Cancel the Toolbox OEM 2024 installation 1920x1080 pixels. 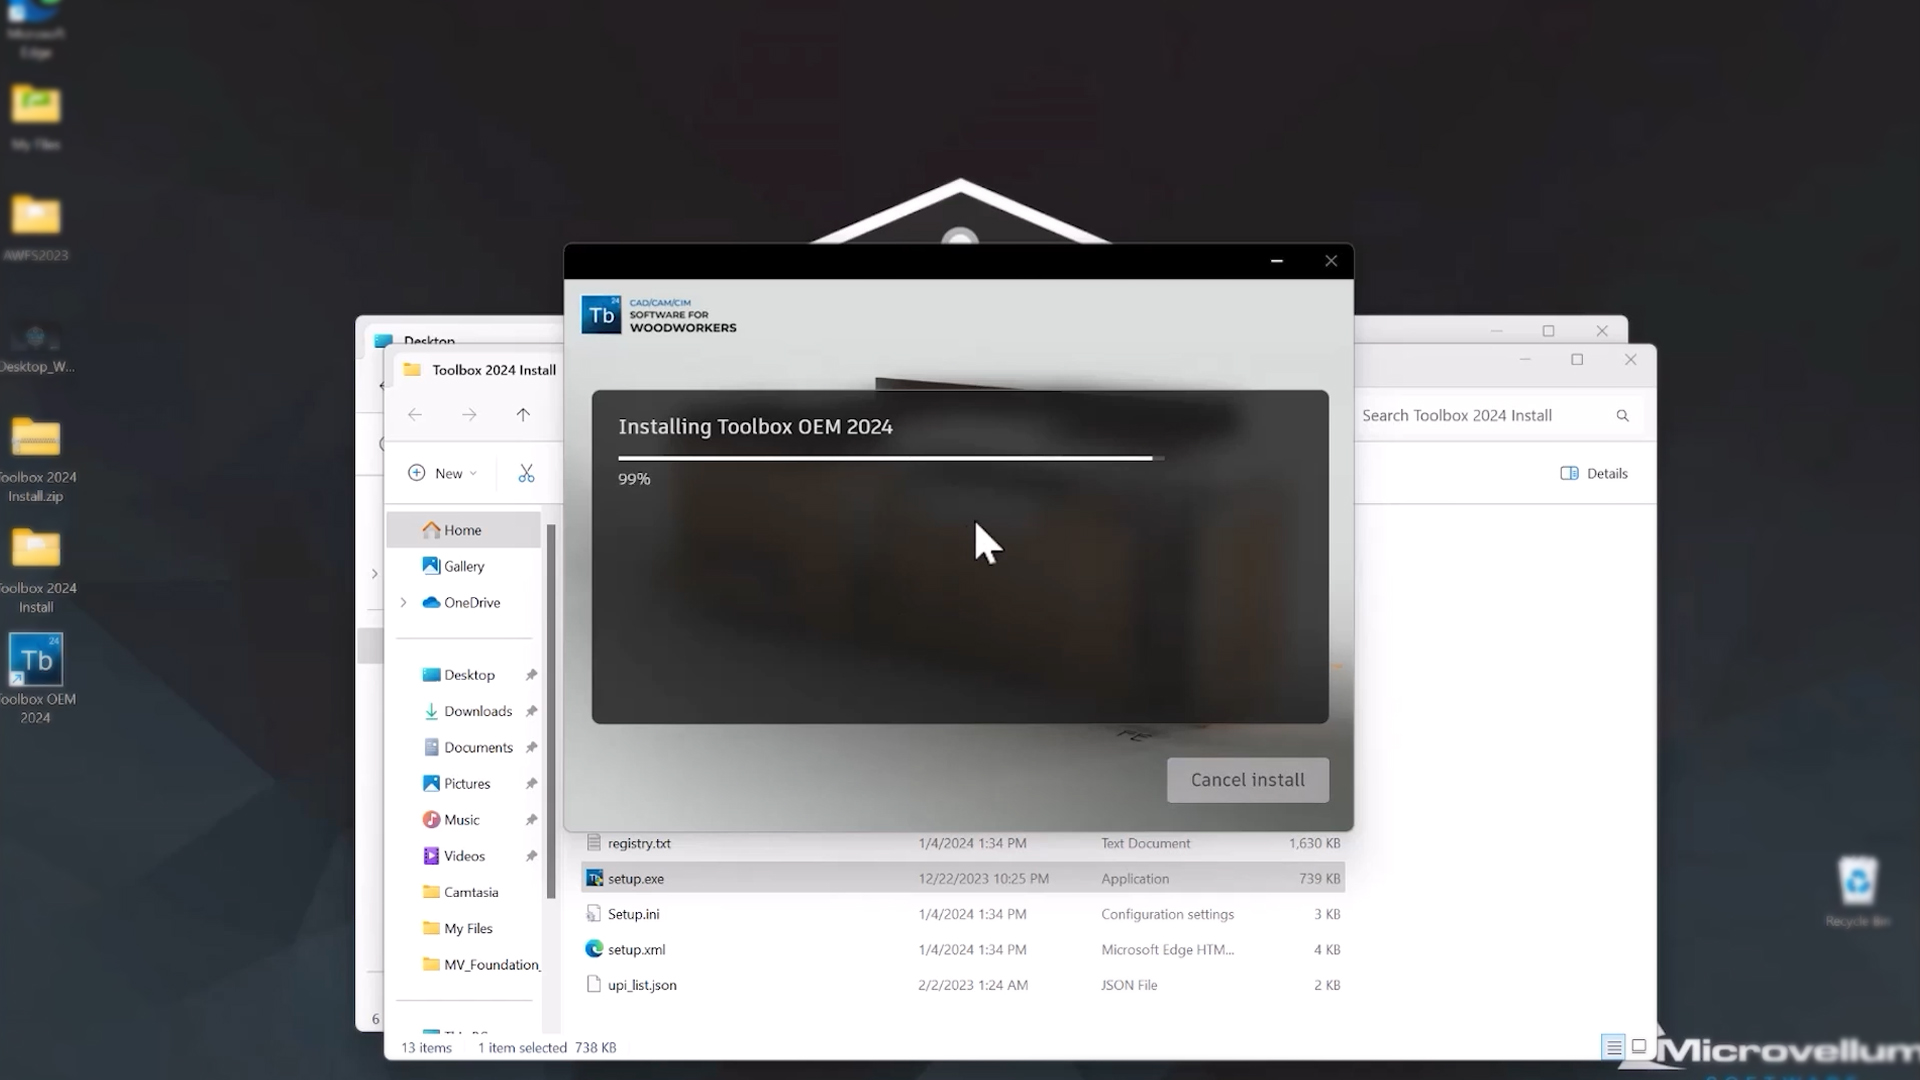pos(1247,780)
